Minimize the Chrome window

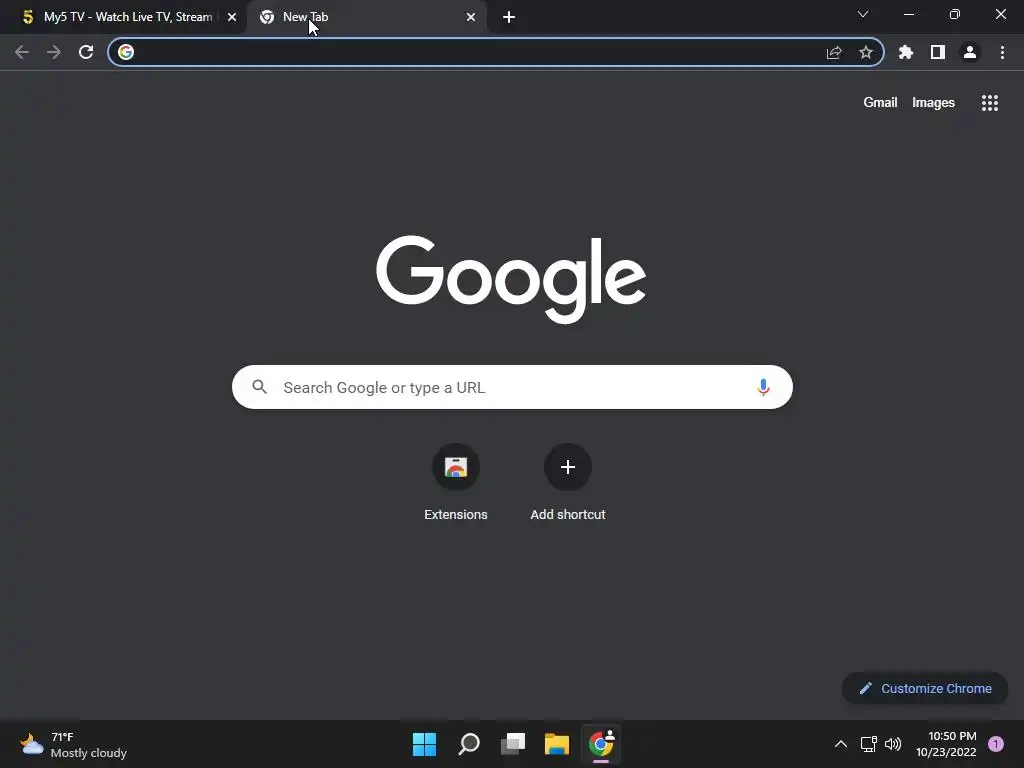(x=909, y=14)
